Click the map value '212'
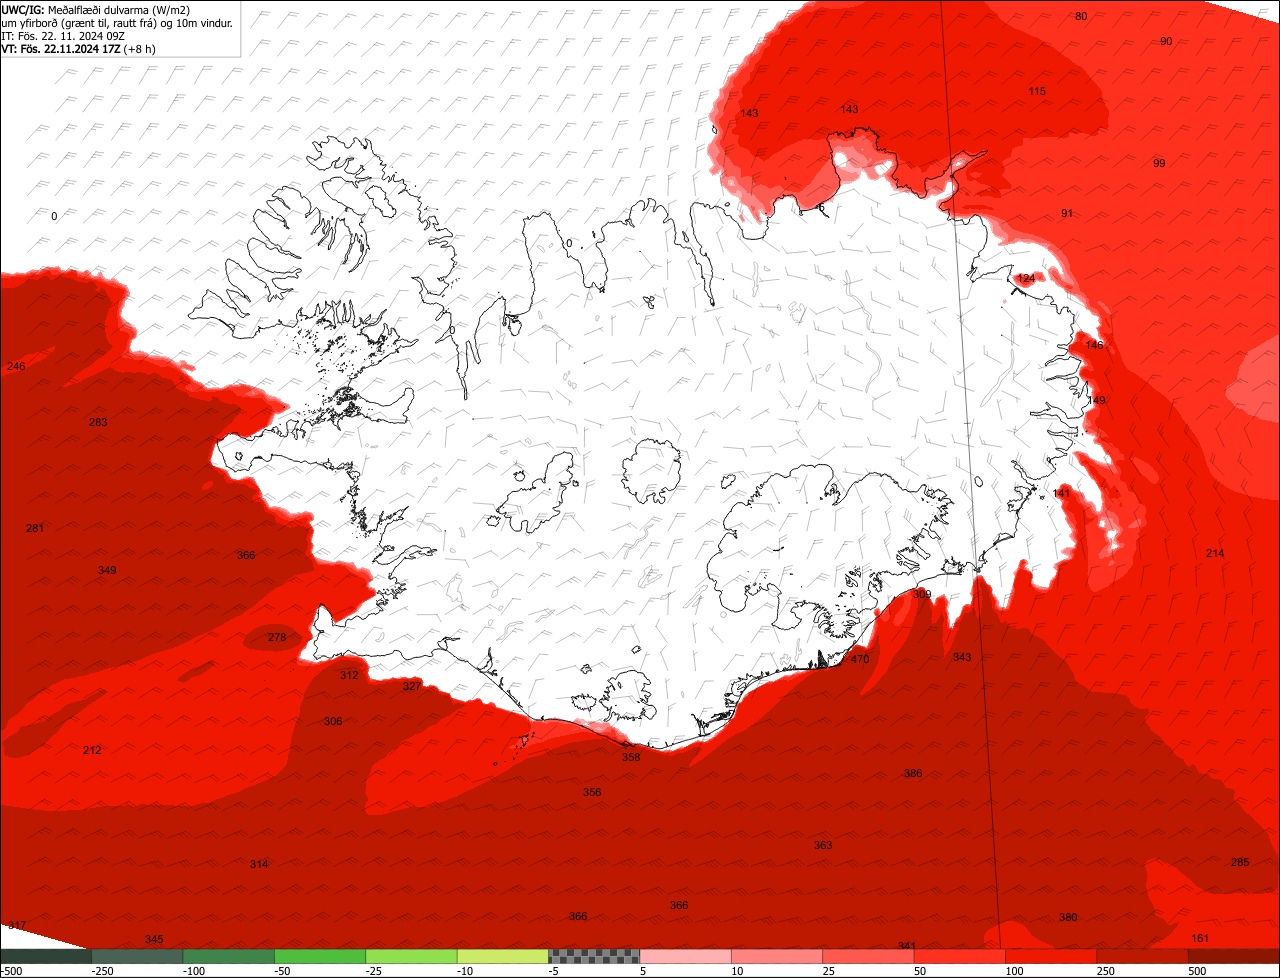This screenshot has height=978, width=1280. click(92, 750)
